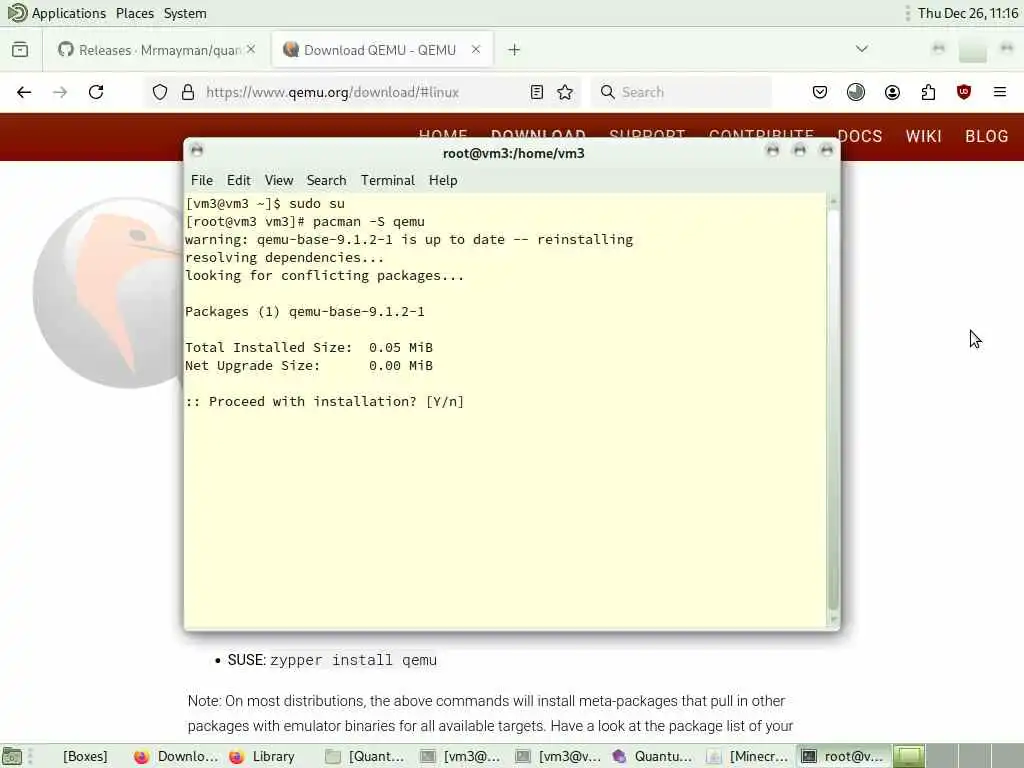Open the Terminal menu in terminal window
Image resolution: width=1024 pixels, height=768 pixels.
point(388,180)
